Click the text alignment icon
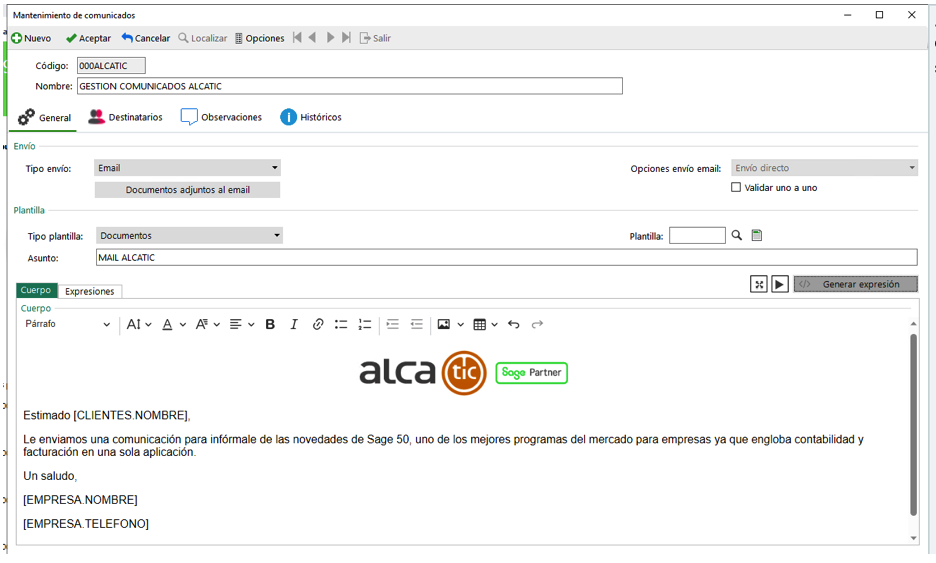Viewport: 936px width, 563px height. tap(236, 324)
